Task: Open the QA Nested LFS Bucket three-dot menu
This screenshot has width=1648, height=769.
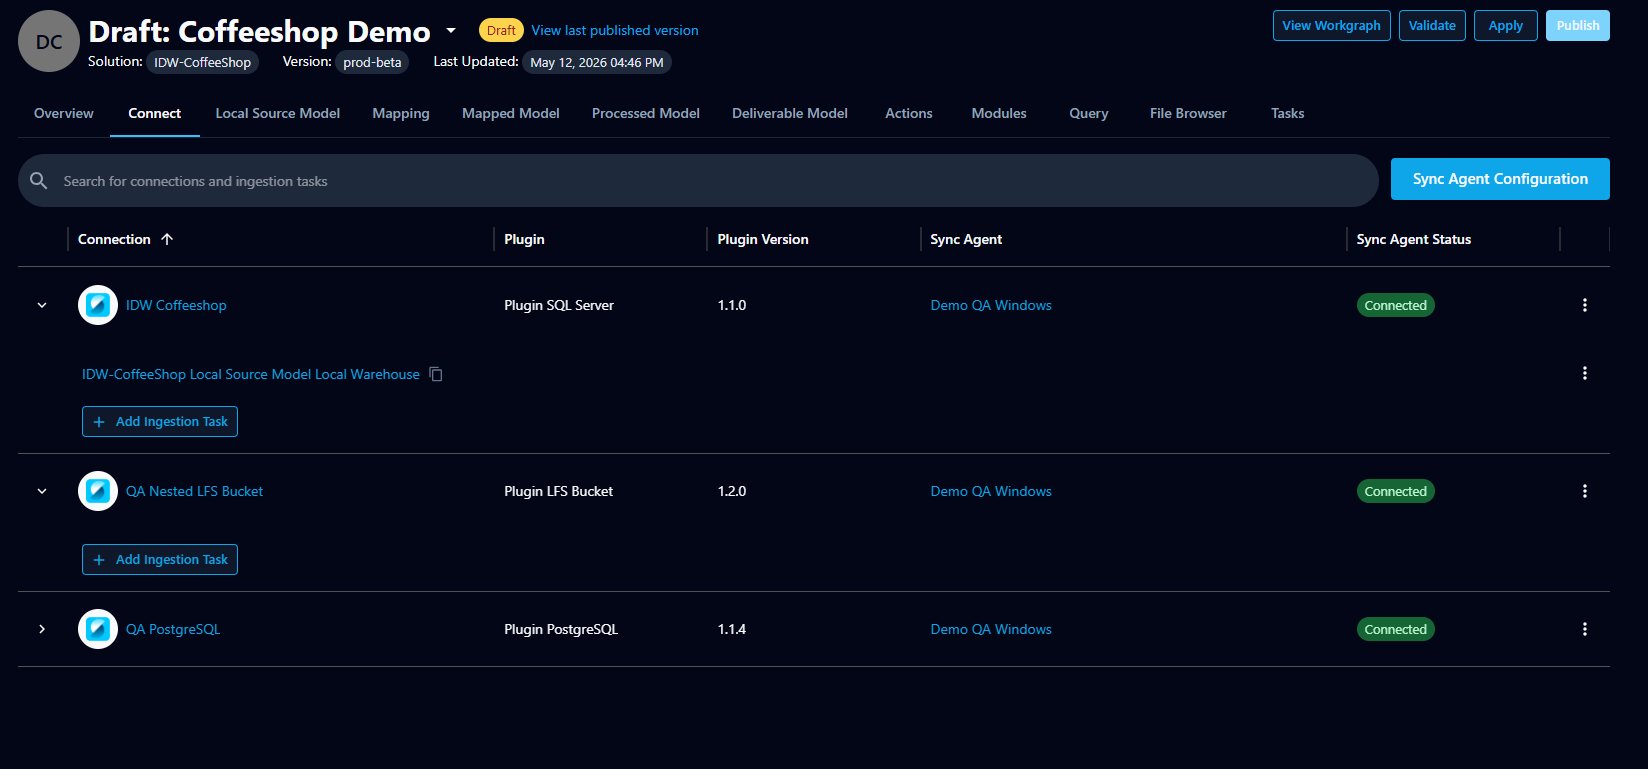Action: click(1584, 491)
